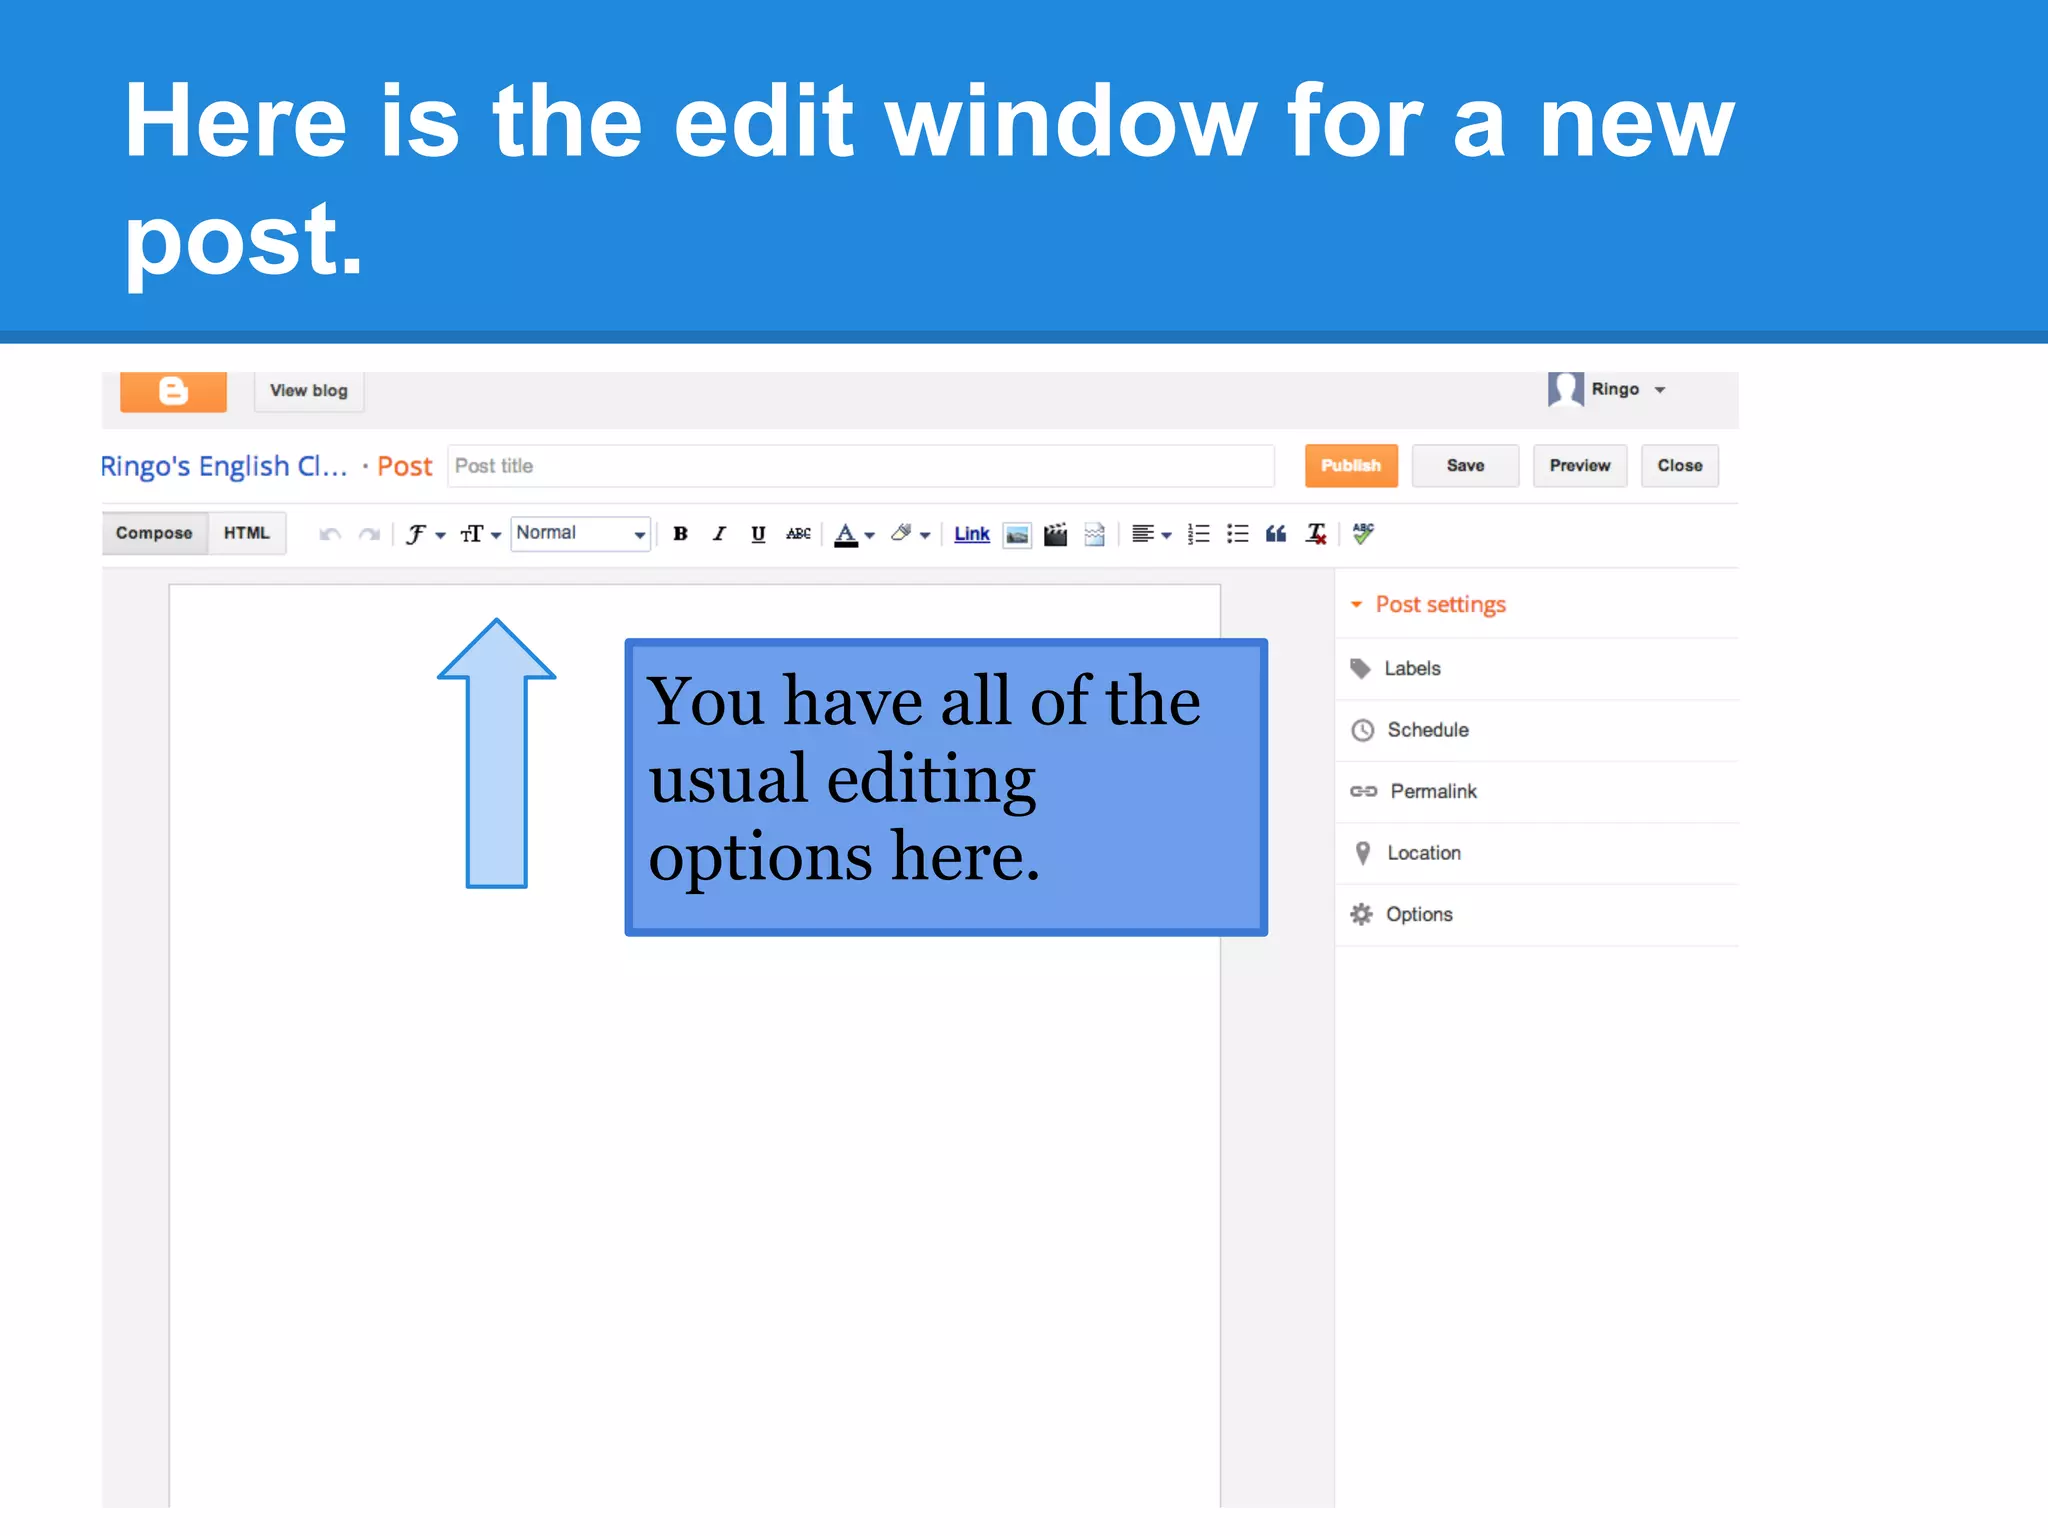Switch to the HTML tab
This screenshot has height=1536, width=2048.
coord(247,533)
